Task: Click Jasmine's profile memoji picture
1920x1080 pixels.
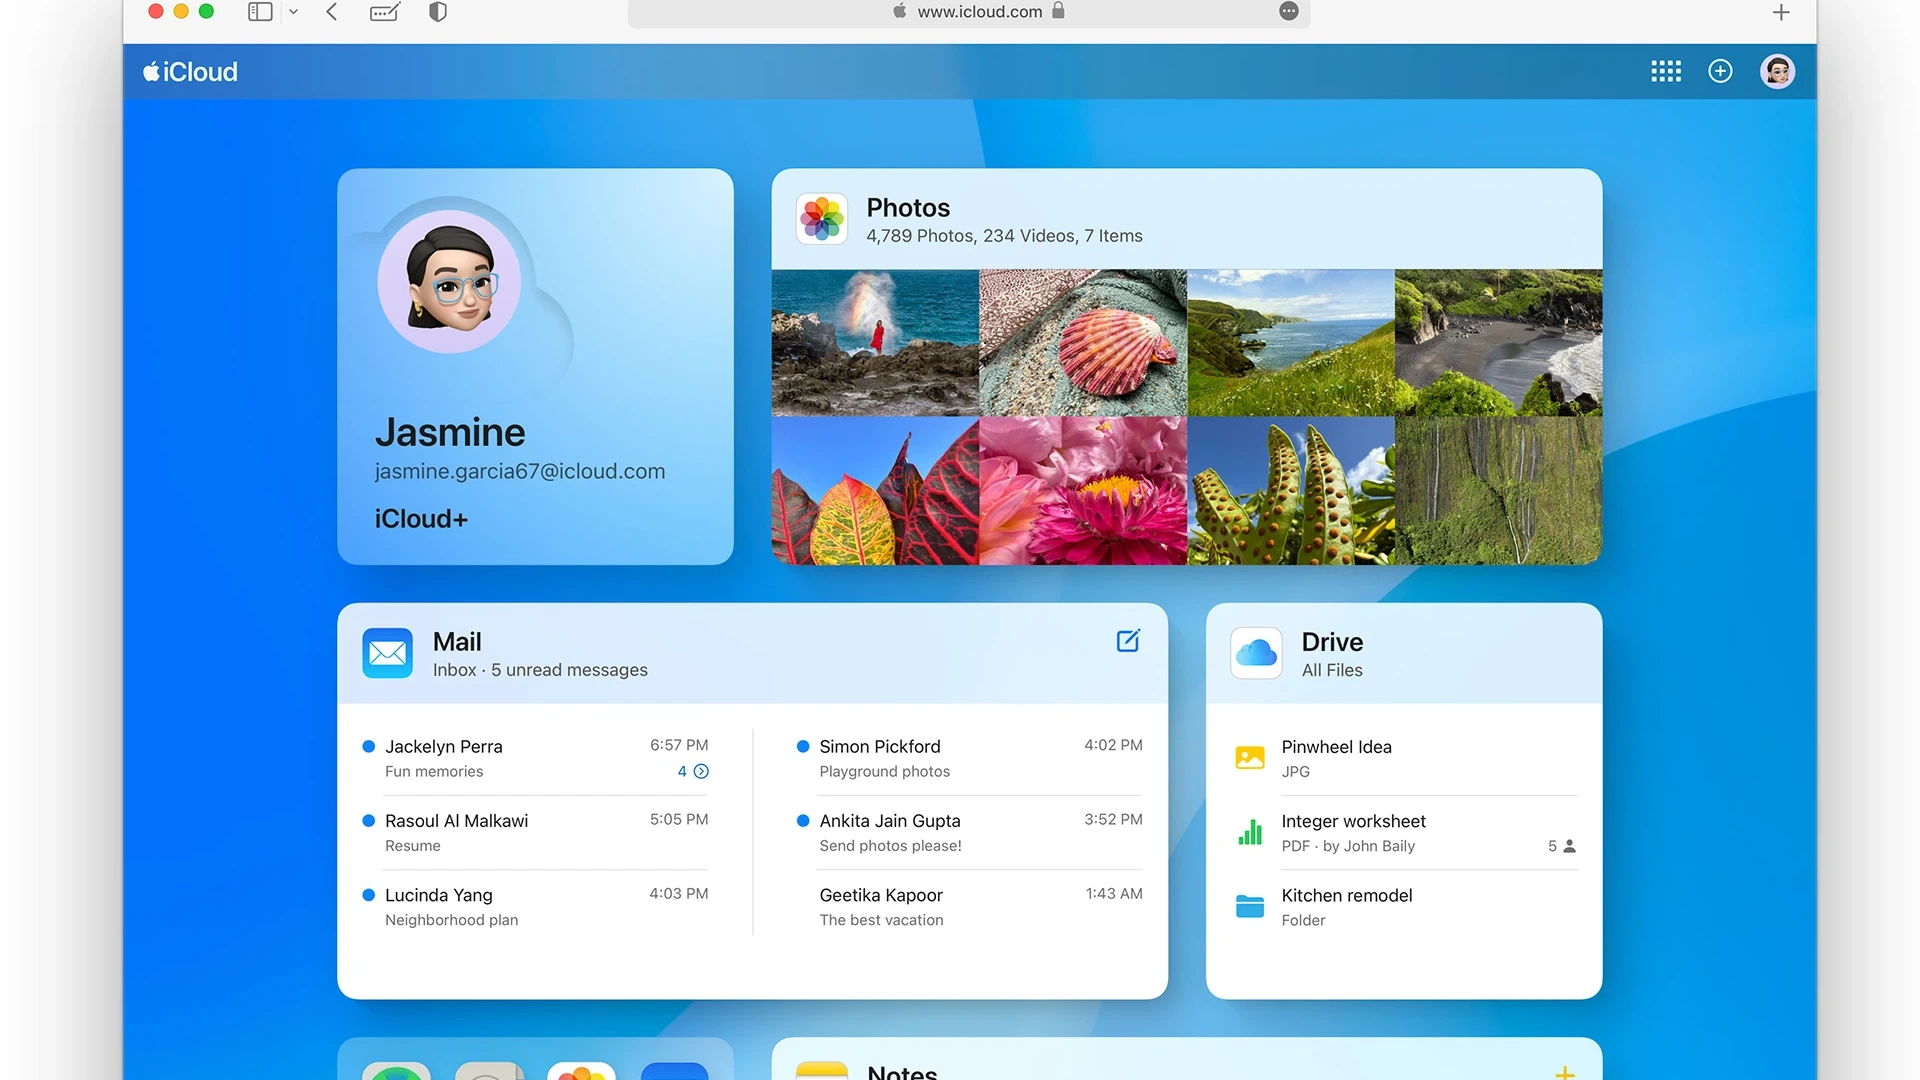Action: [449, 281]
